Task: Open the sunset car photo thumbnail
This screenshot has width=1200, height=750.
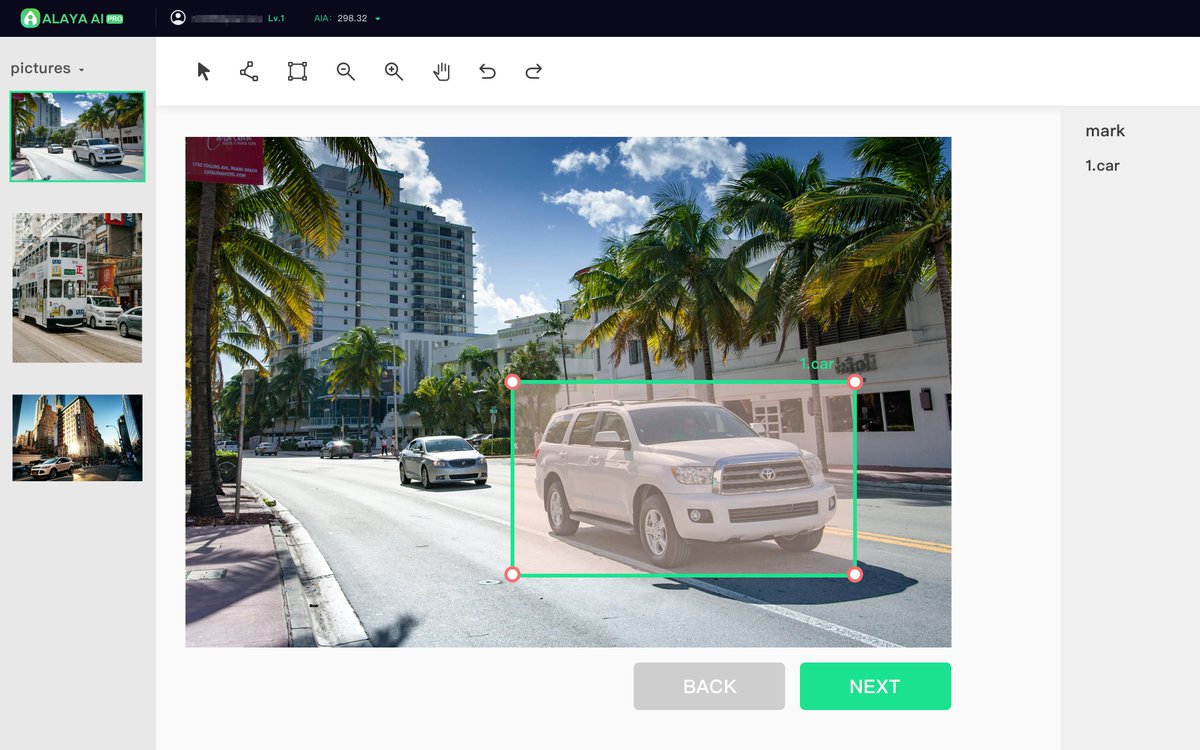Action: coord(77,437)
